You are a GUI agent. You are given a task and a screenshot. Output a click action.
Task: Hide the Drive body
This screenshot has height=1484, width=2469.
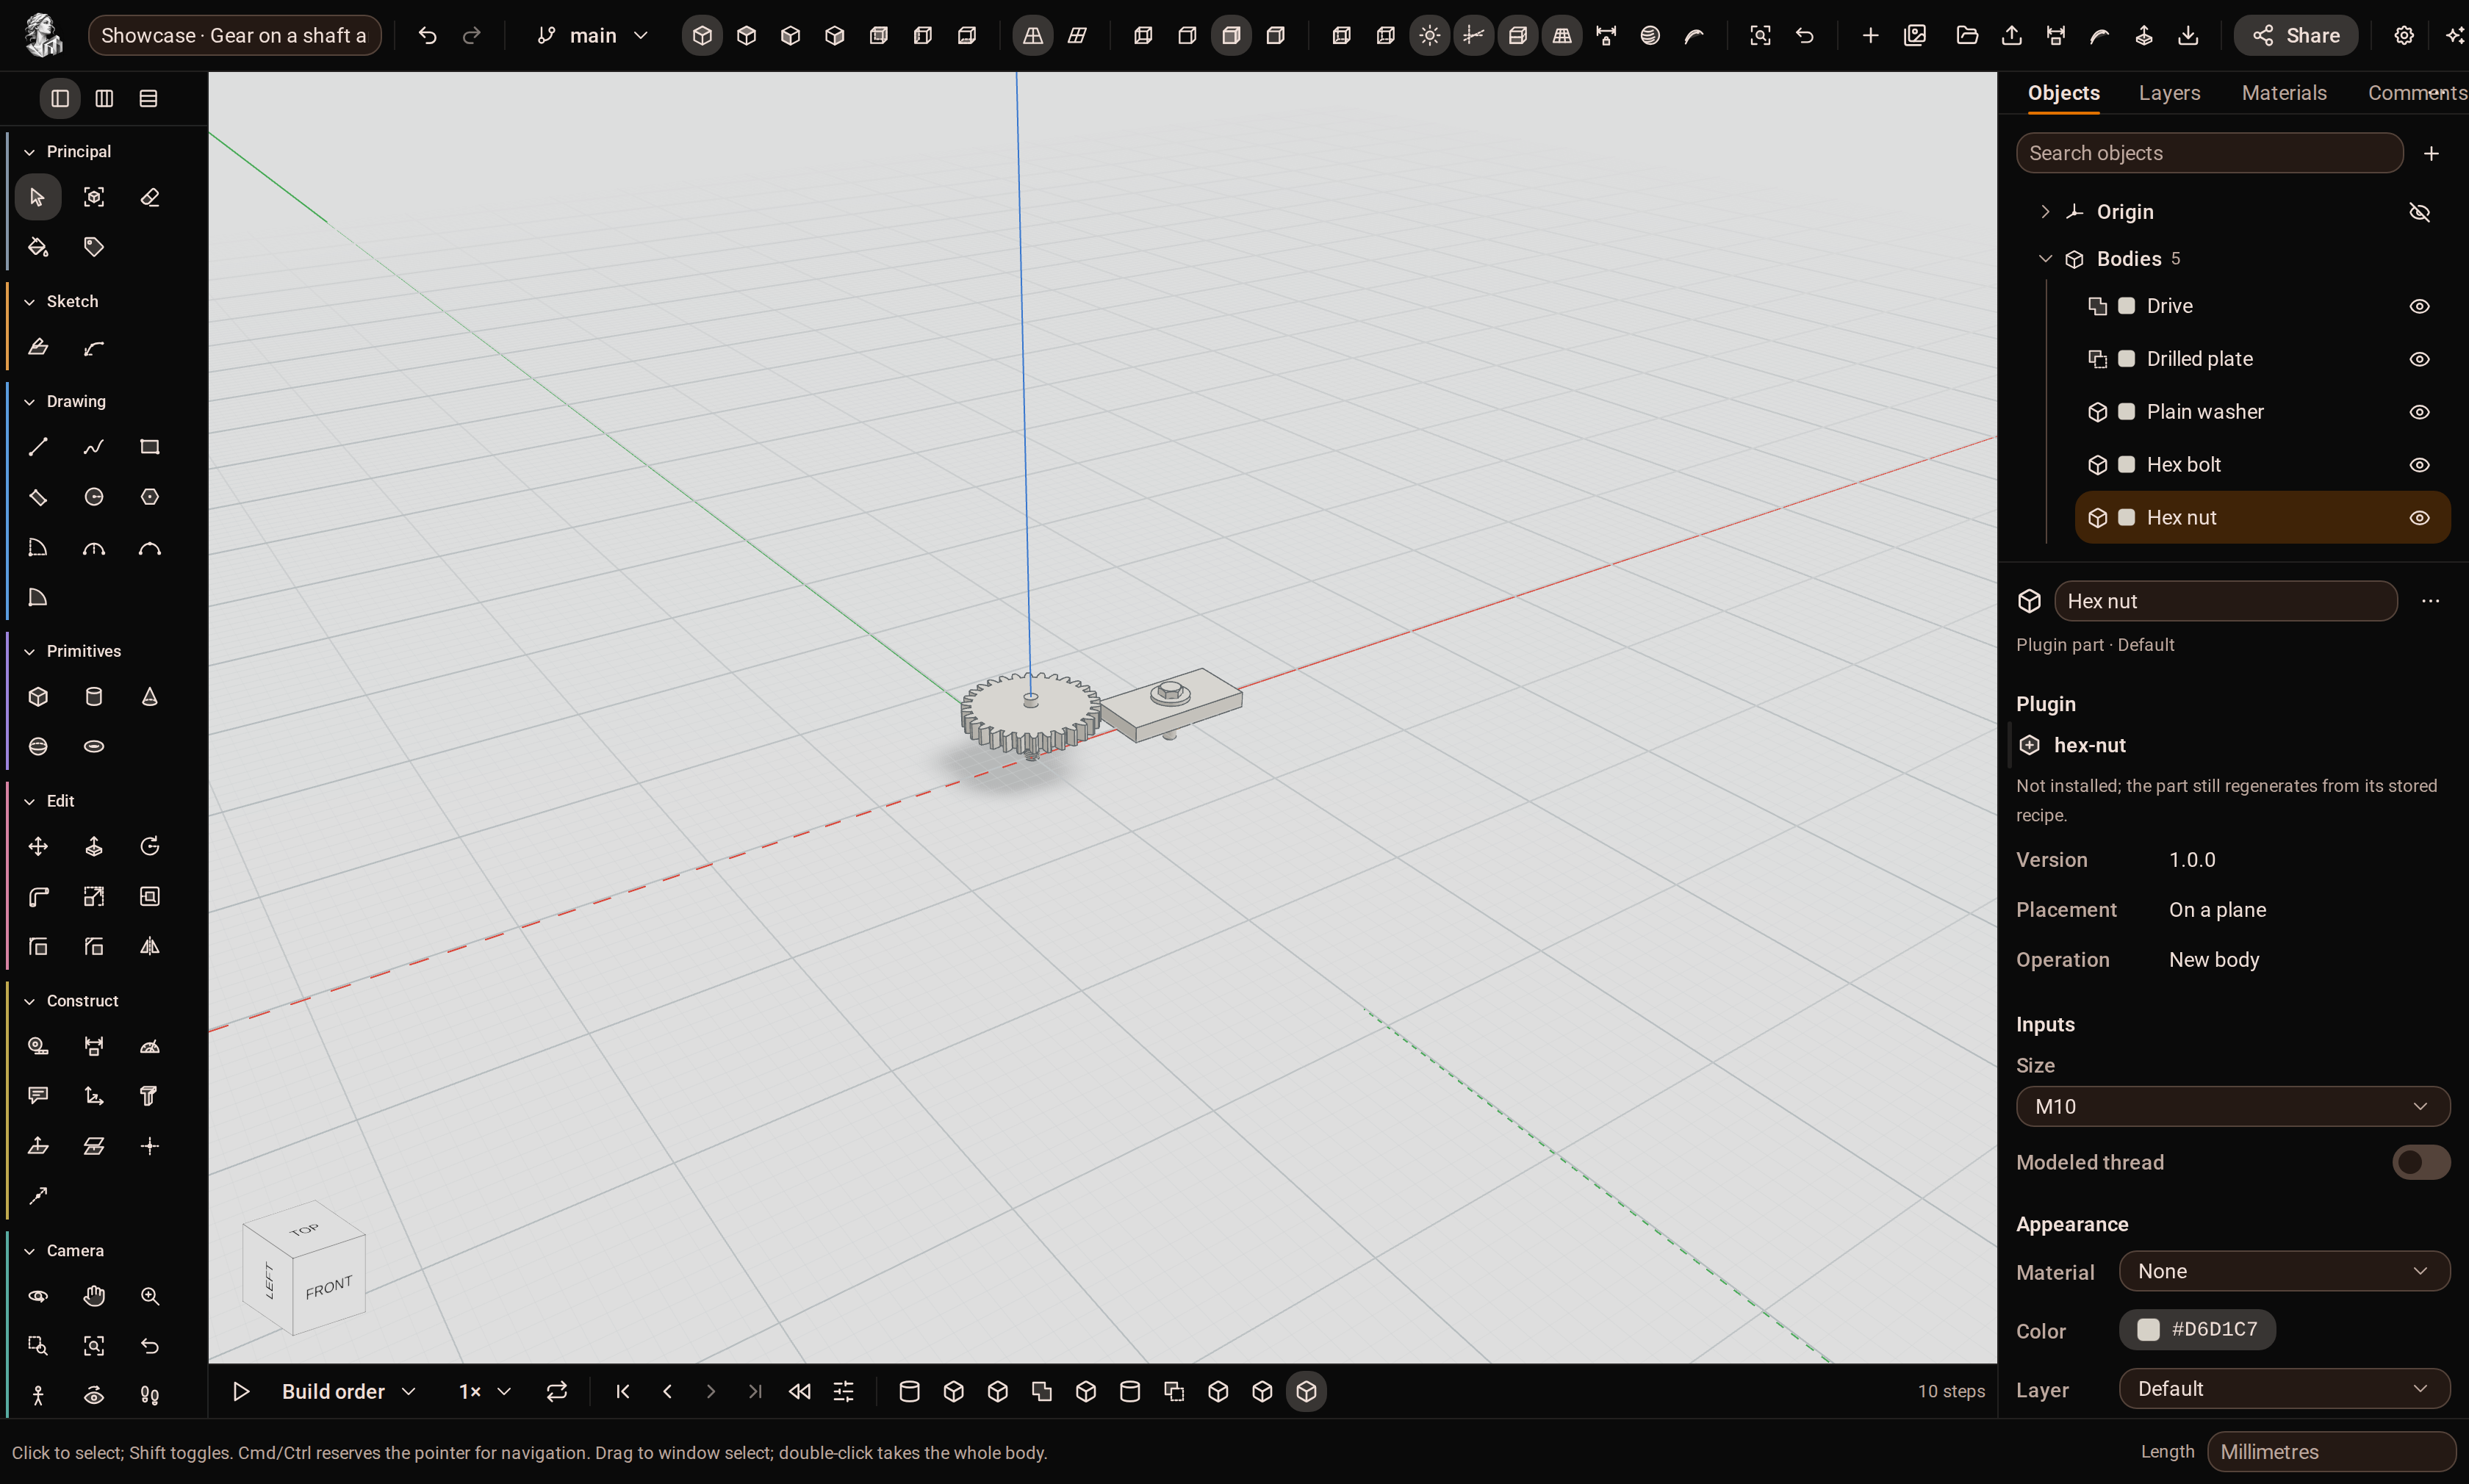pyautogui.click(x=2419, y=307)
